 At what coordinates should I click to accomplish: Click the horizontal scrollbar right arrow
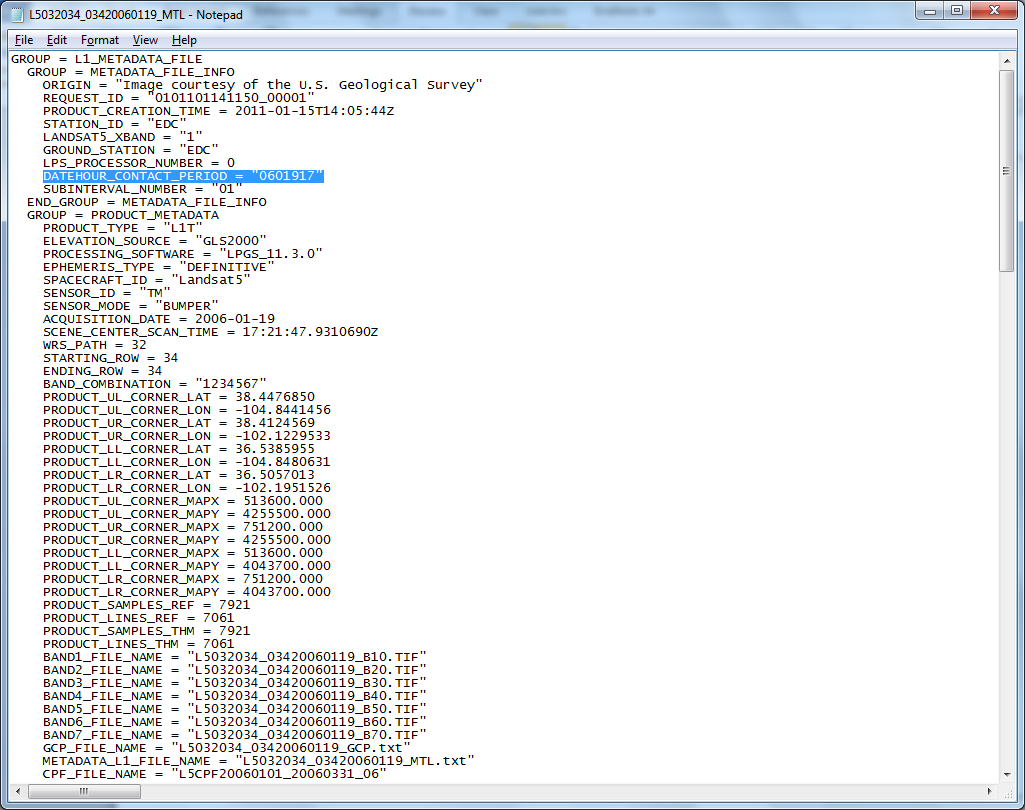point(990,791)
